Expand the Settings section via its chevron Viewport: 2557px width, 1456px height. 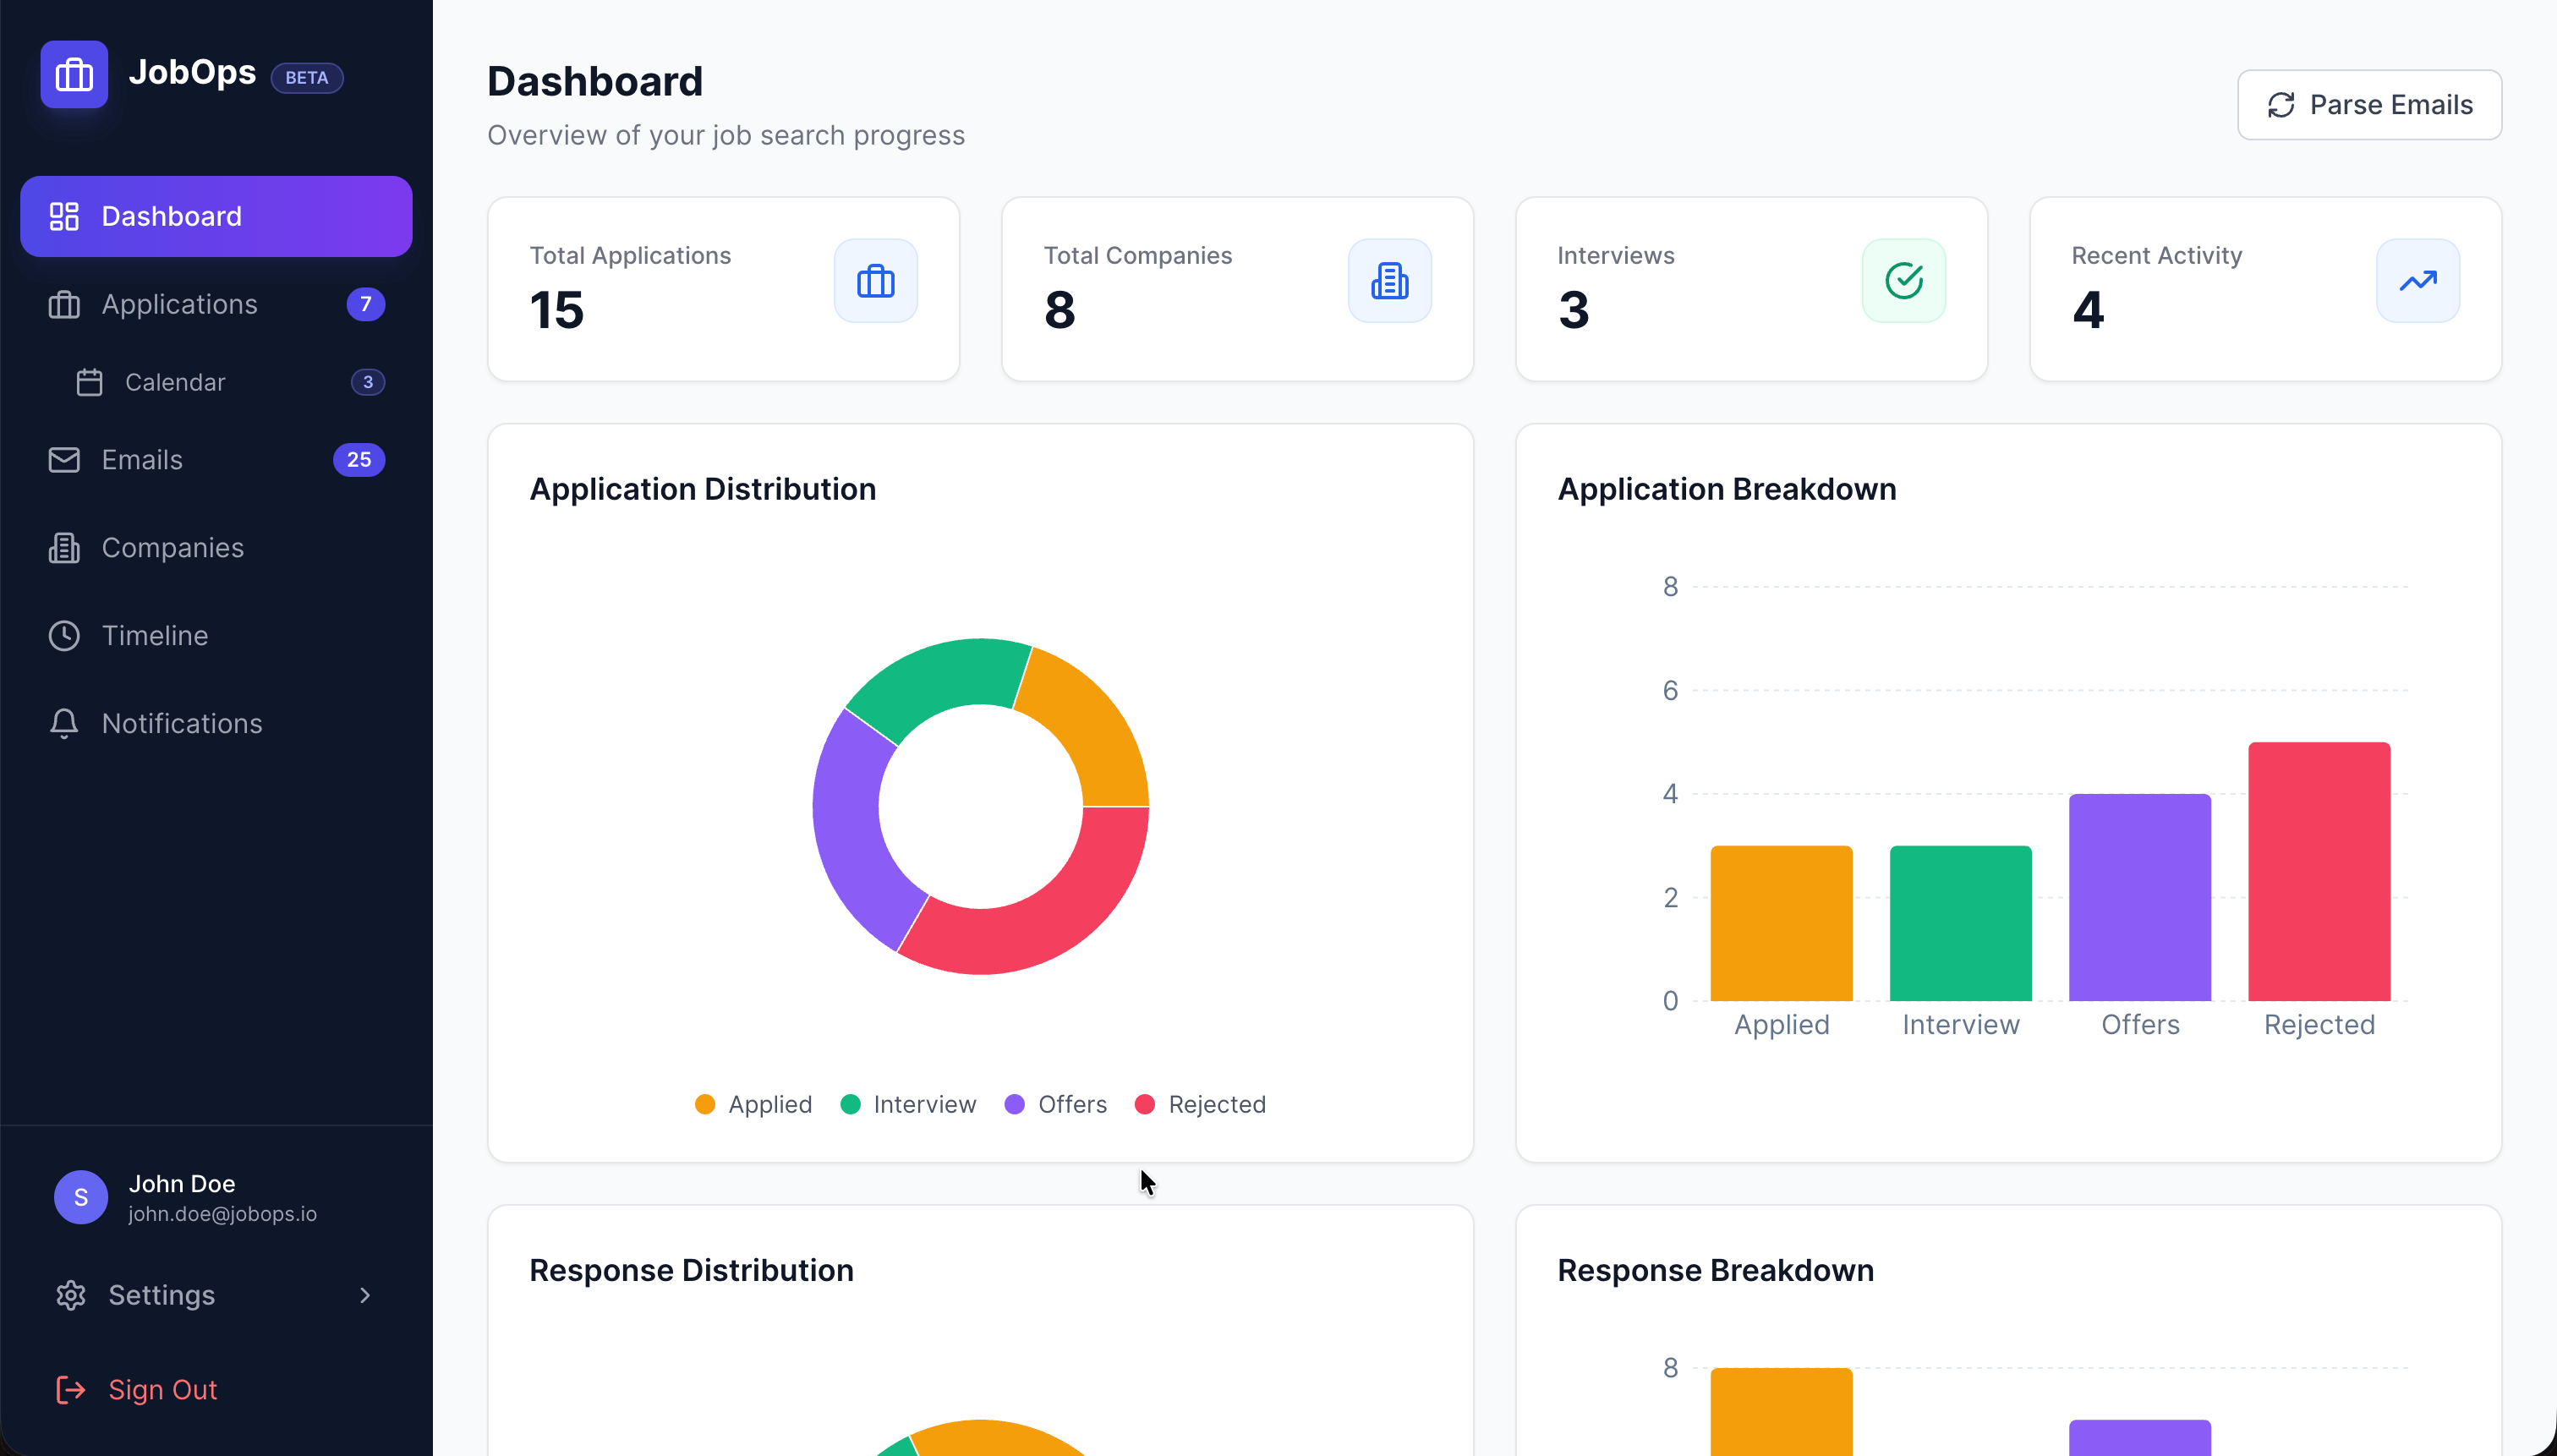(x=364, y=1295)
